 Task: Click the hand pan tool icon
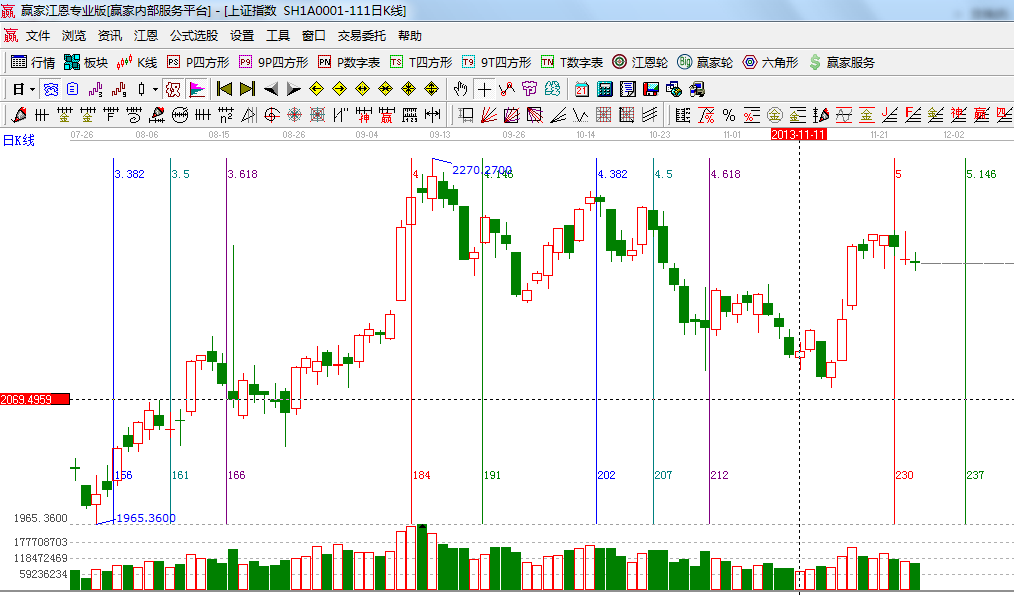point(460,89)
